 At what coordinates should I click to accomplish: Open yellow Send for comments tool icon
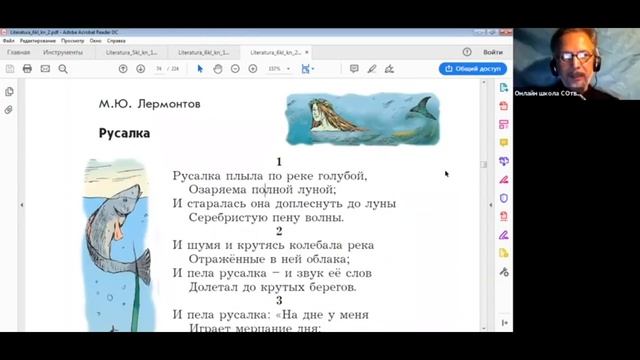504,253
